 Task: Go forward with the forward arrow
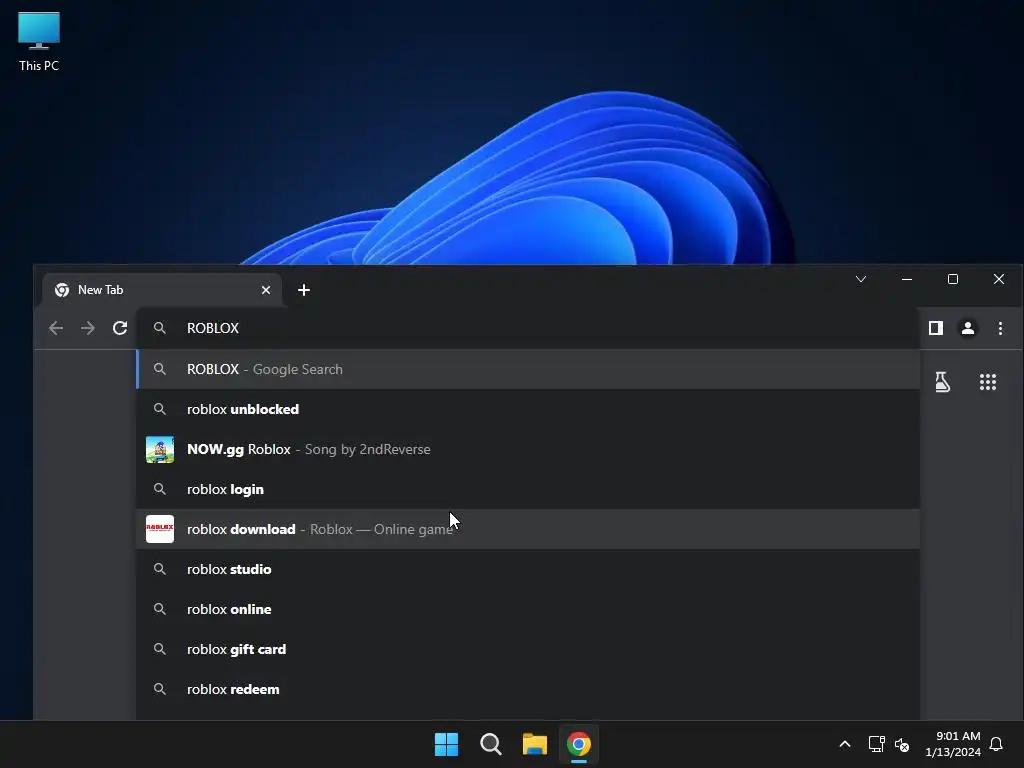88,328
